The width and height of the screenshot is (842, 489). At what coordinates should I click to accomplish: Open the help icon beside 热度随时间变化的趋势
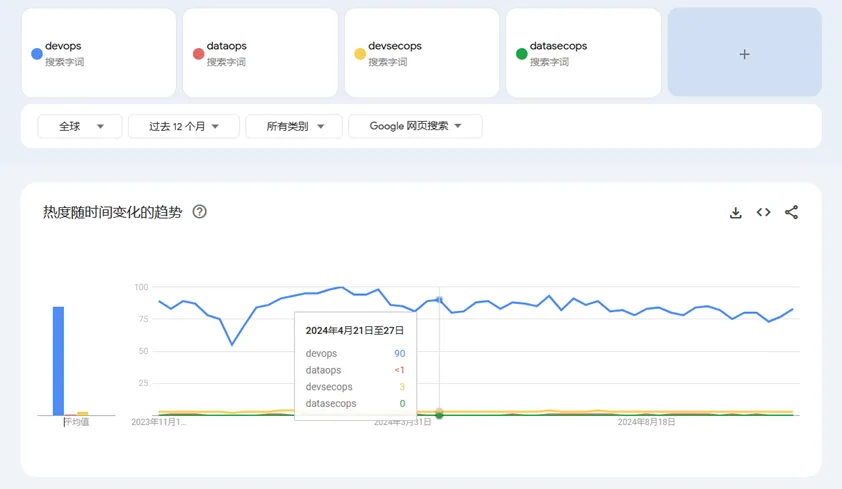coord(200,212)
